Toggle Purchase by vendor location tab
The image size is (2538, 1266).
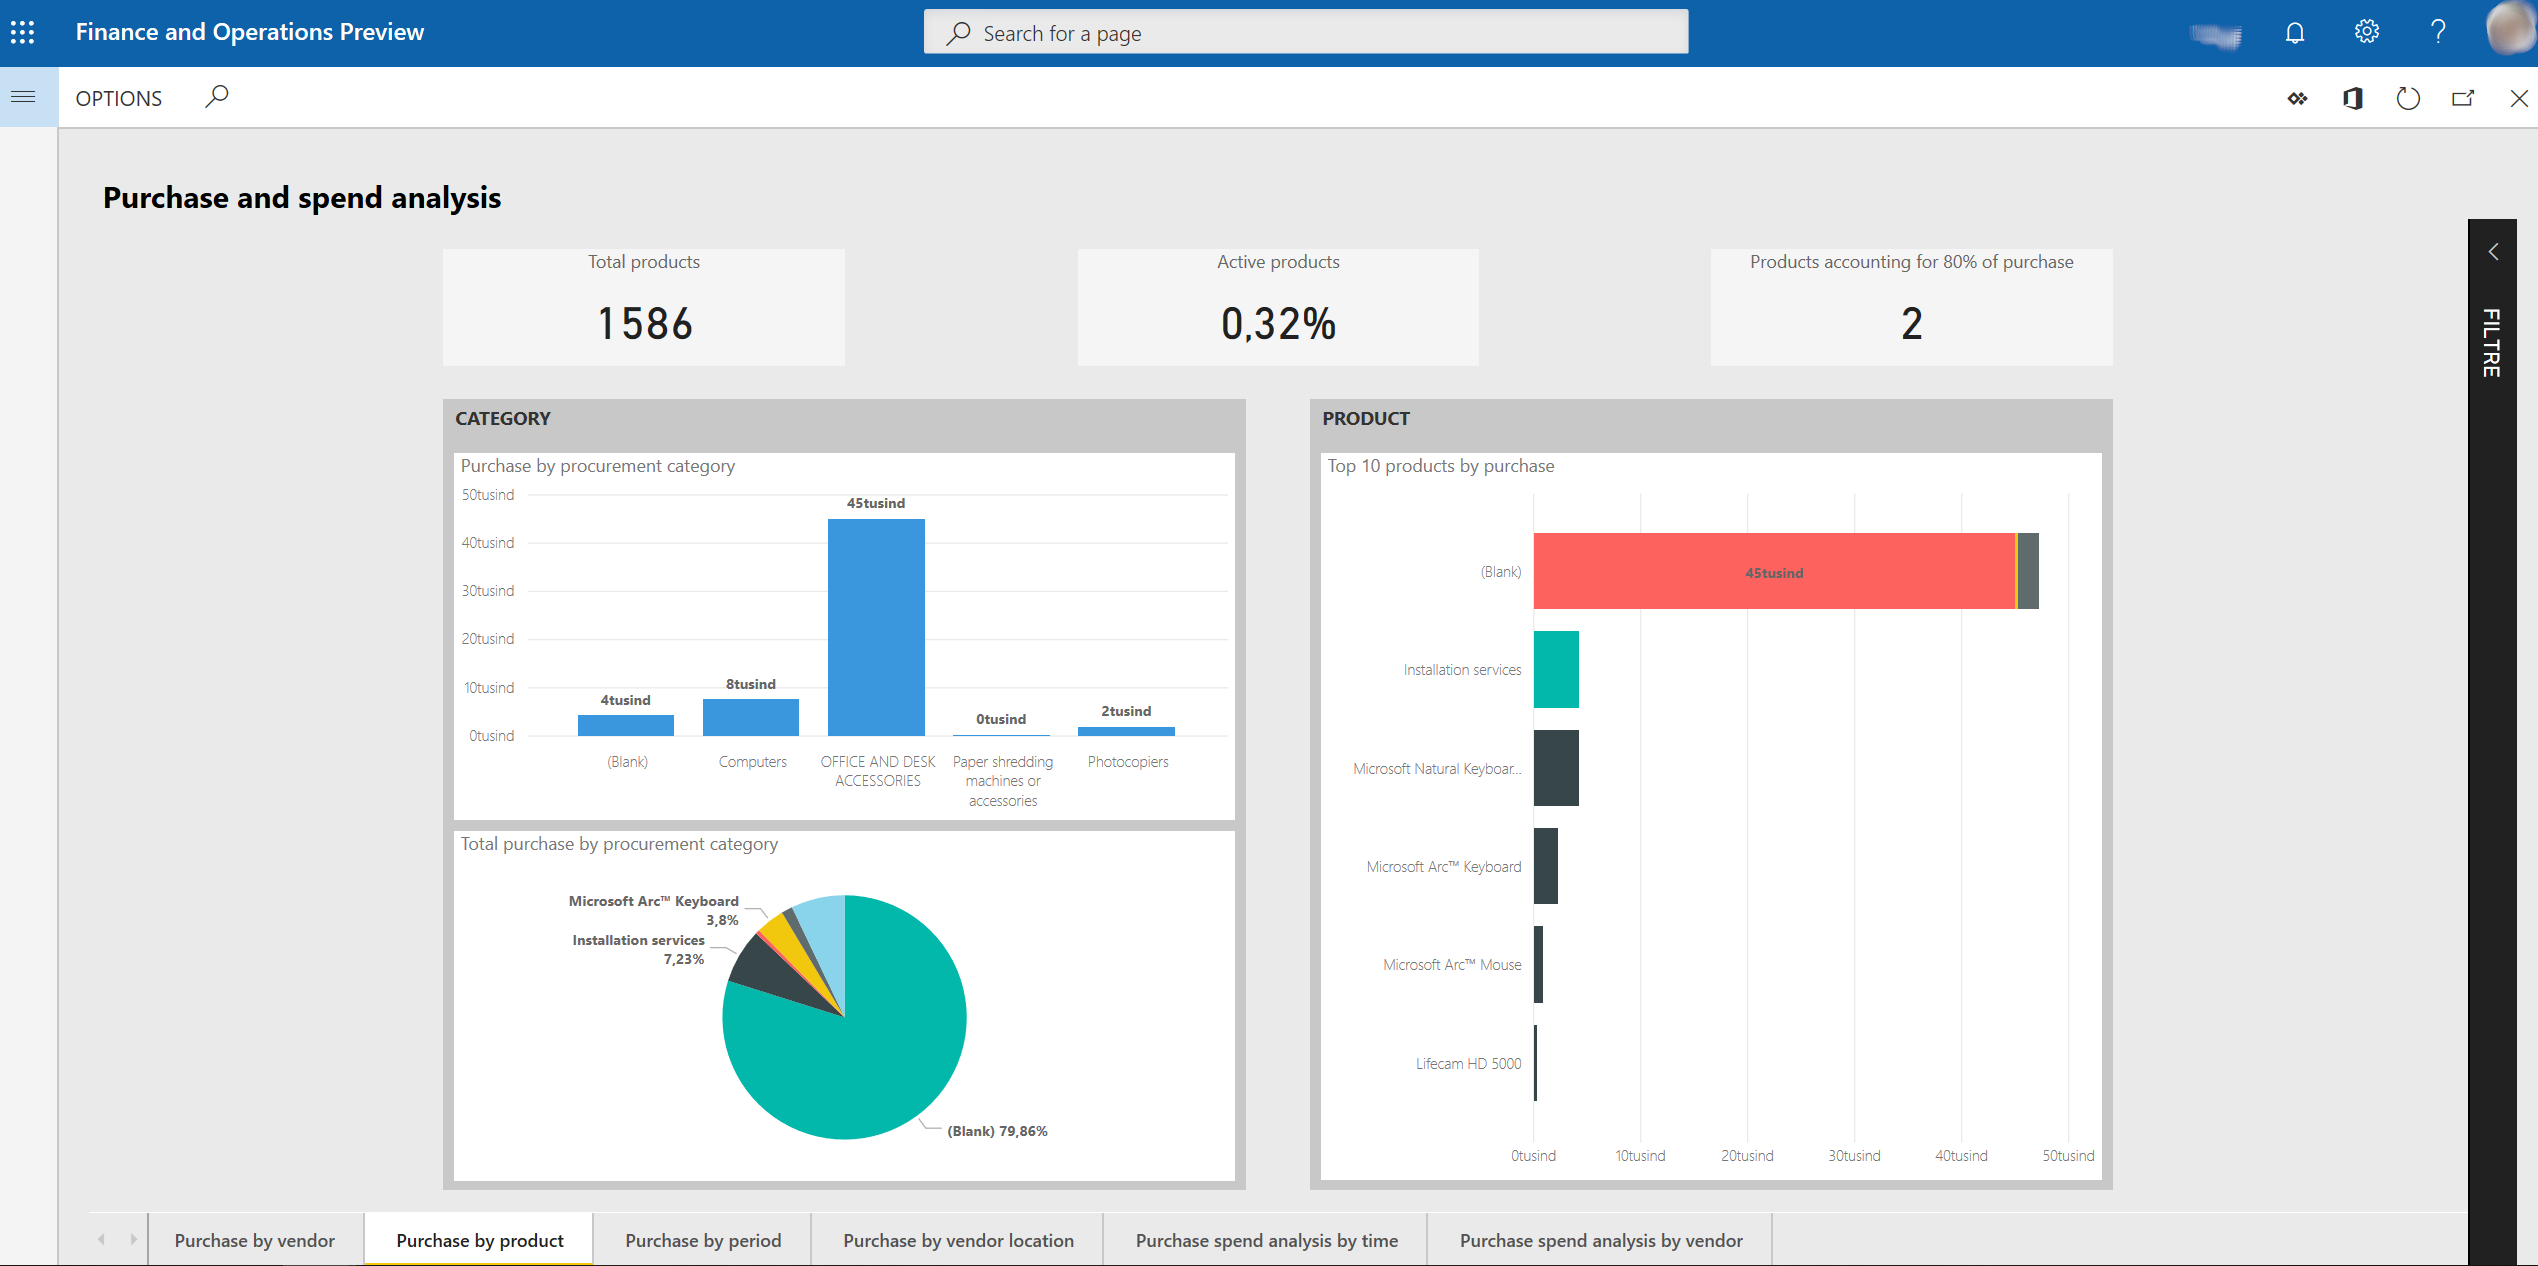click(958, 1240)
